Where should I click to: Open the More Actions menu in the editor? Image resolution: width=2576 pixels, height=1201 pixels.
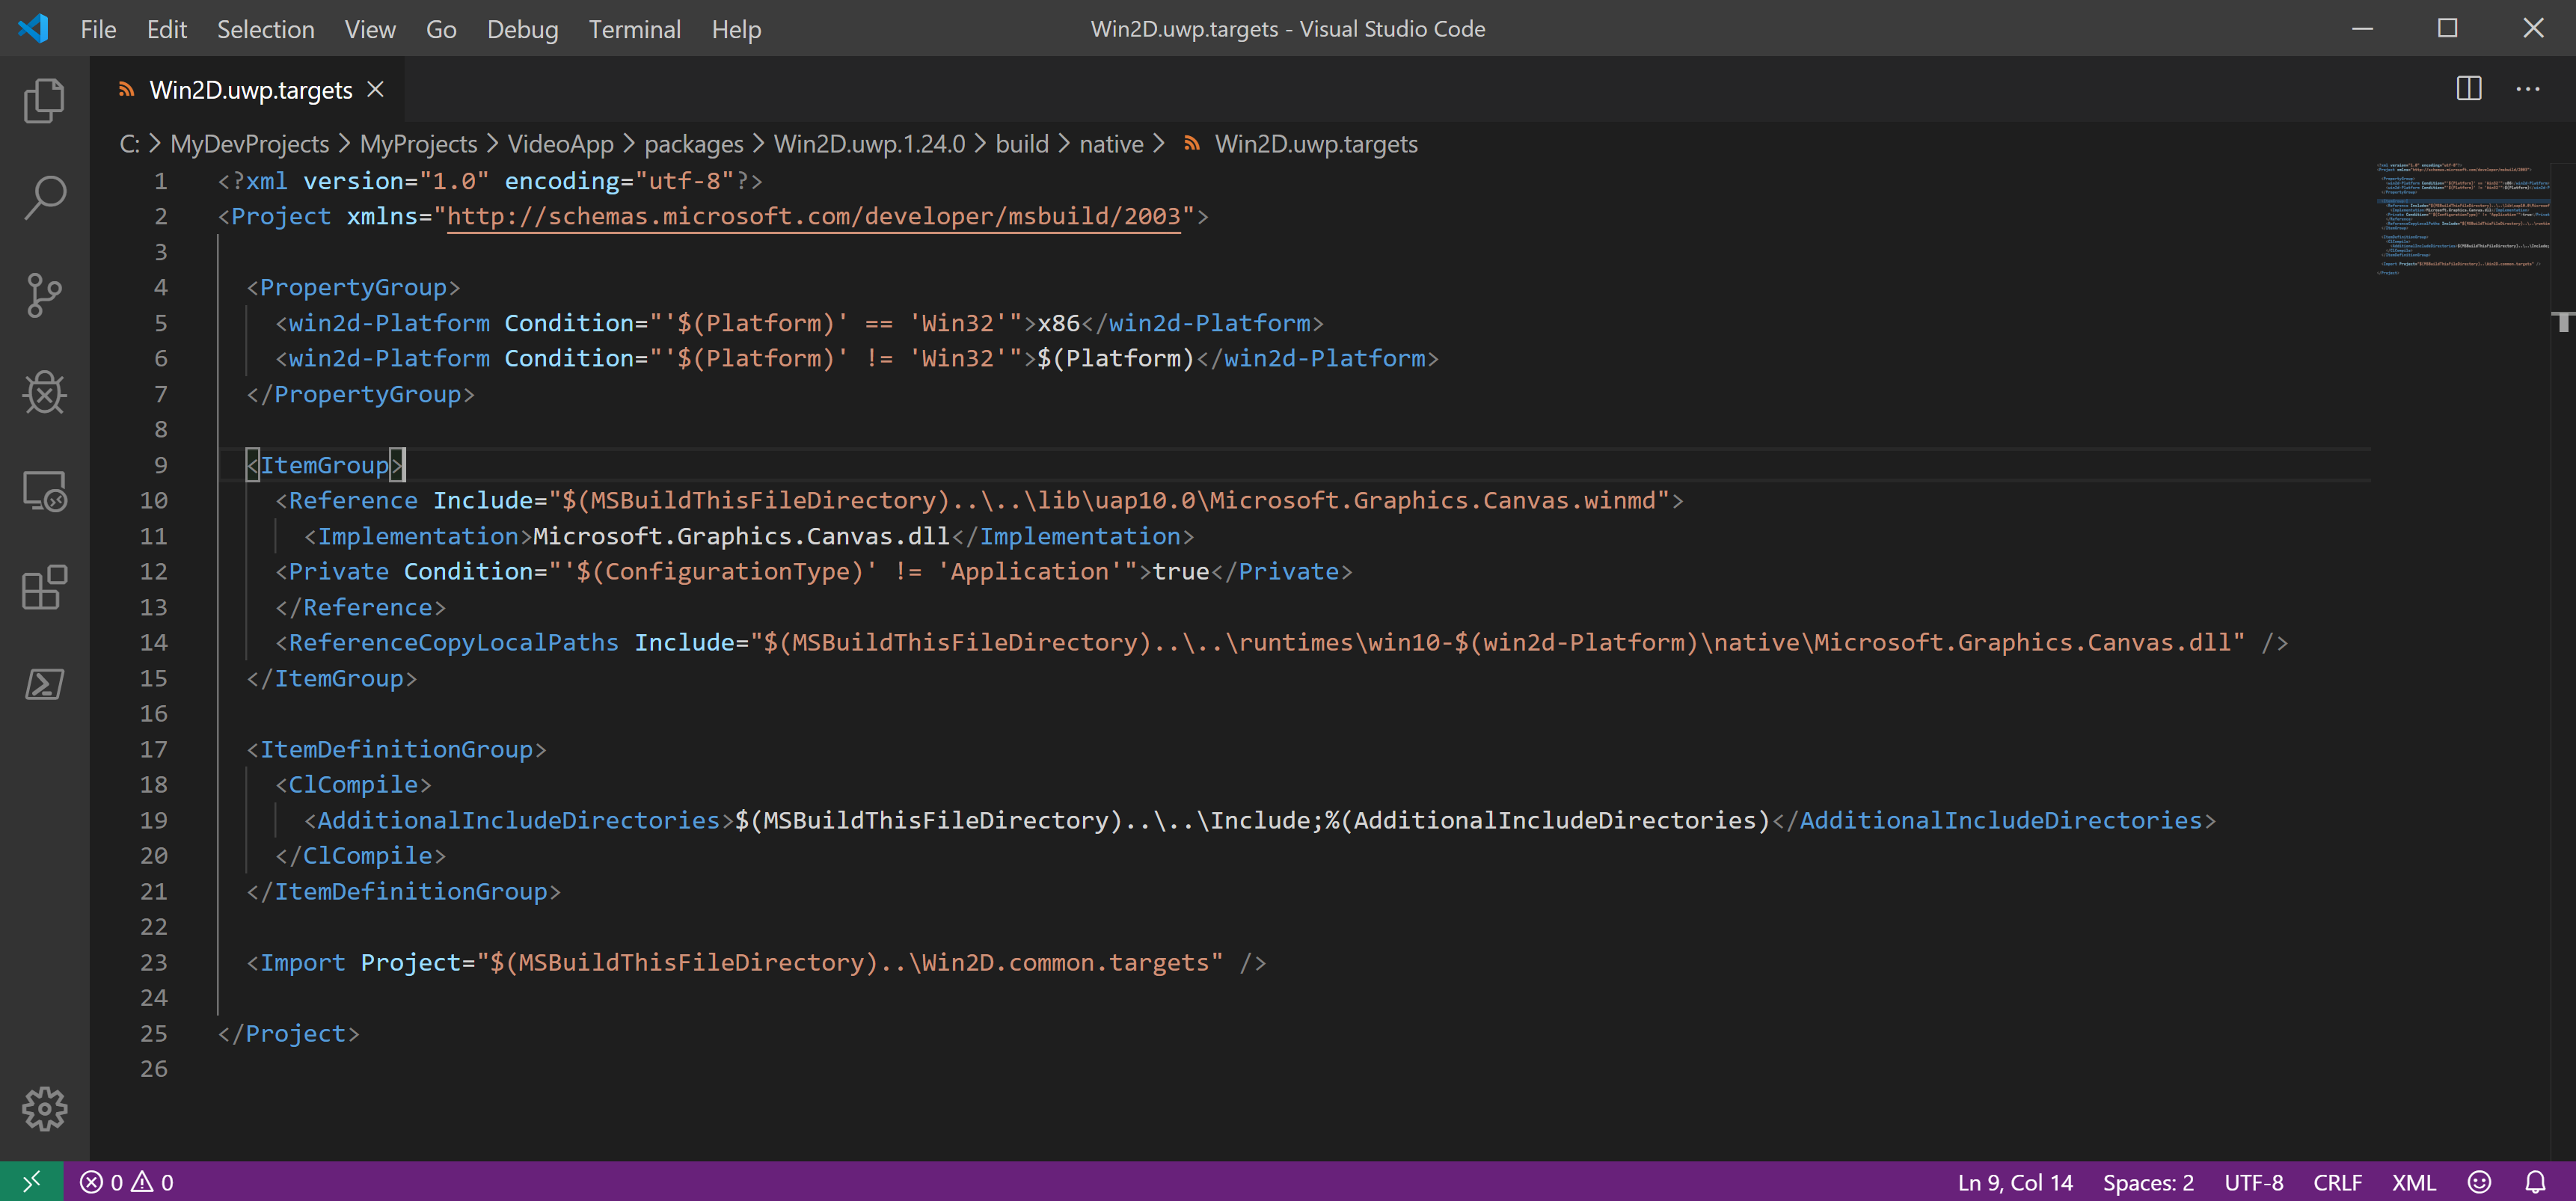(2529, 88)
